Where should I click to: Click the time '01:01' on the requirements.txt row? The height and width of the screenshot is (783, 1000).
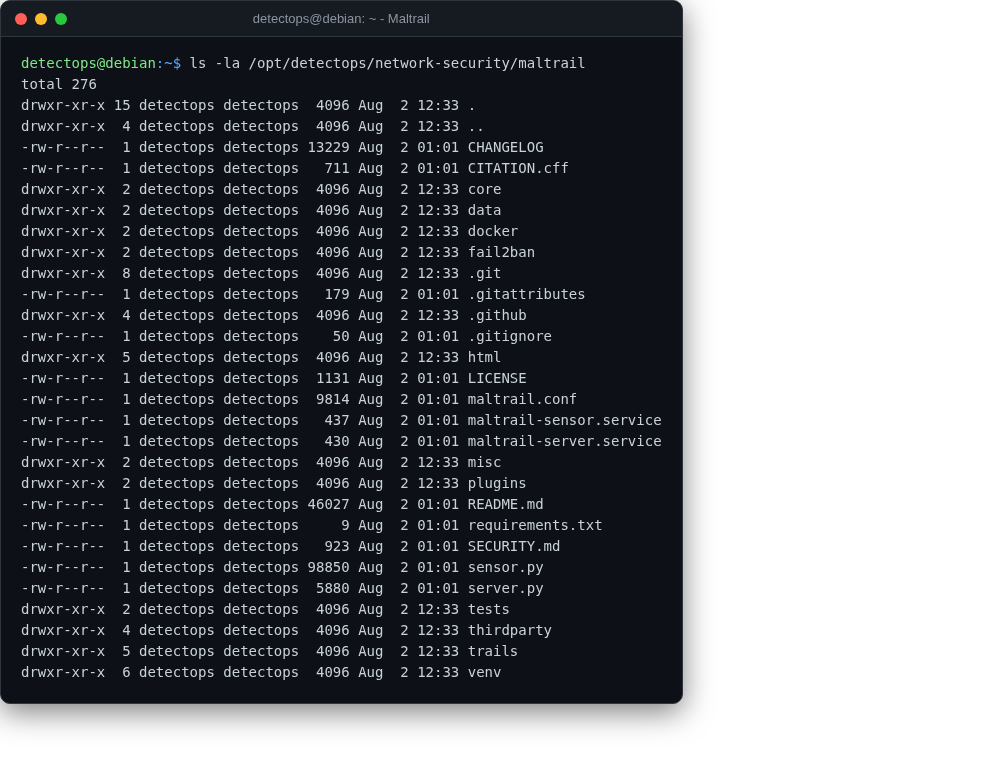coord(438,526)
